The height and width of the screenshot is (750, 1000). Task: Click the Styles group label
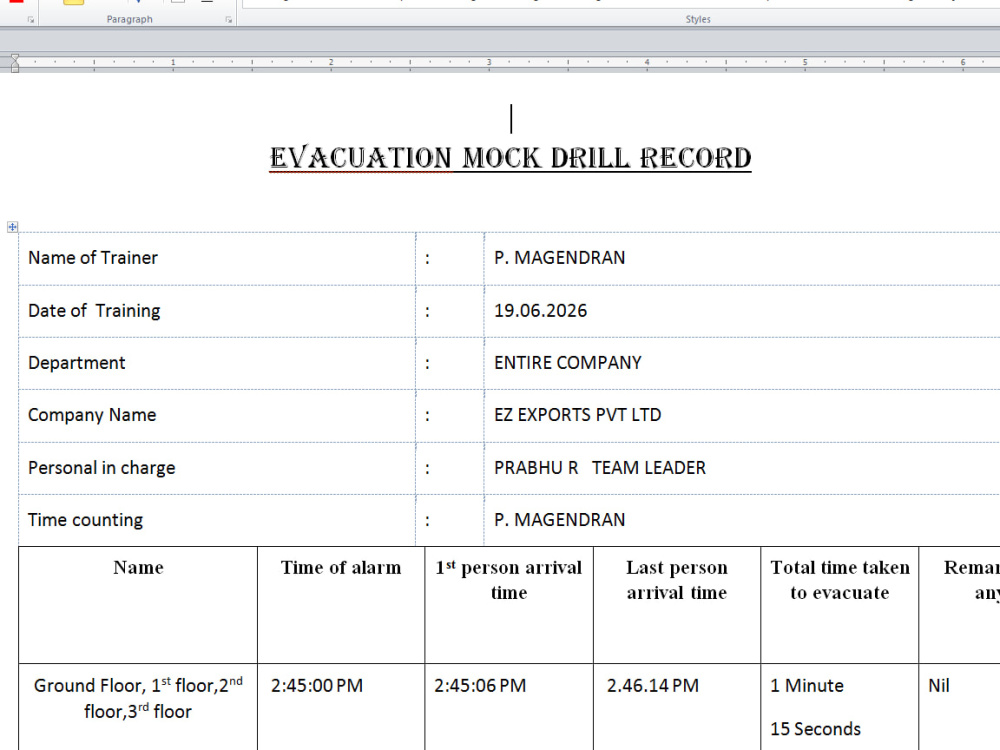coord(698,19)
